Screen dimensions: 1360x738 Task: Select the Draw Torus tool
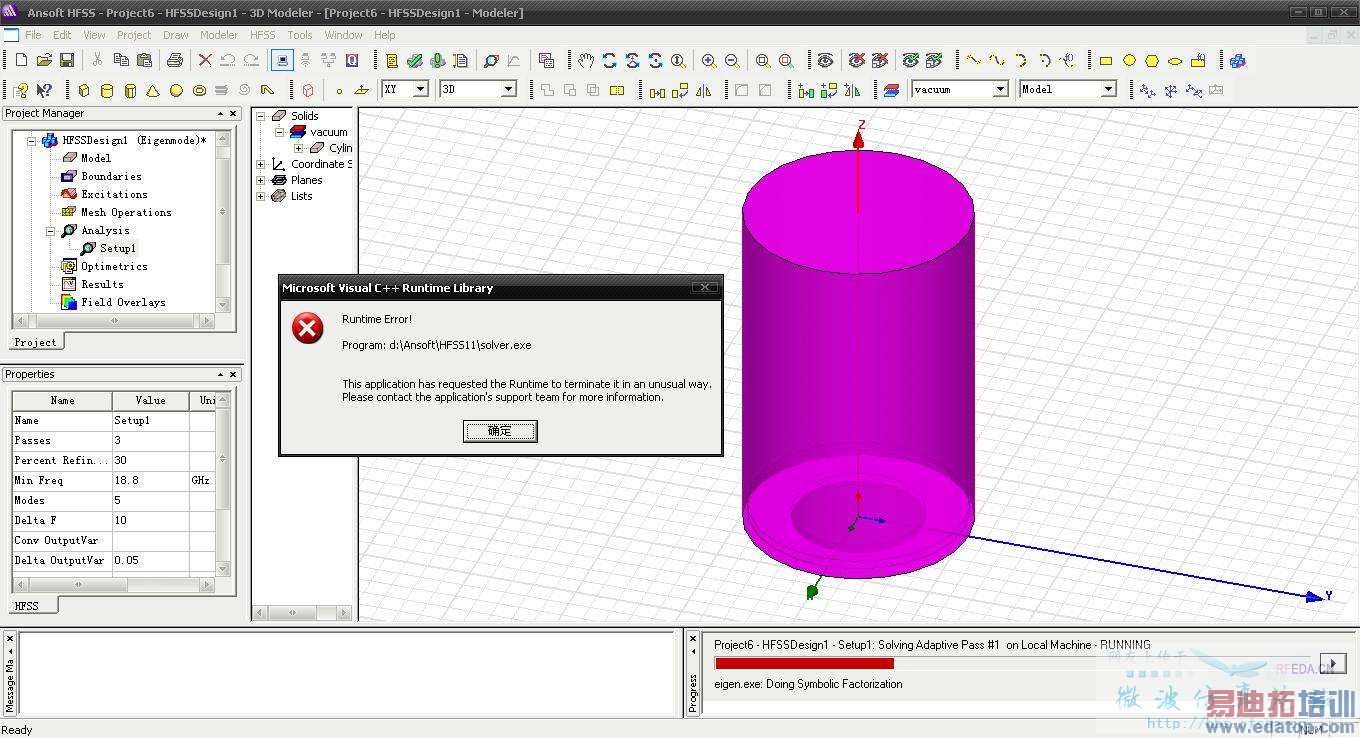tap(199, 90)
